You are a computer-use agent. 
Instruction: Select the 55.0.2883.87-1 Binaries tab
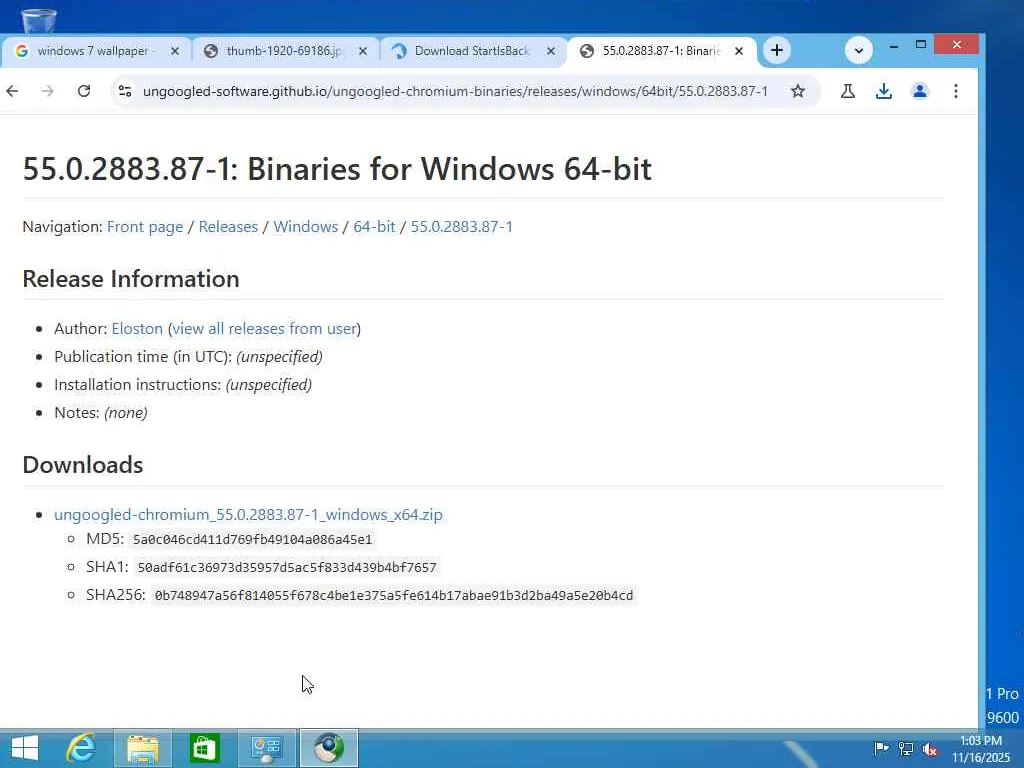(x=660, y=50)
